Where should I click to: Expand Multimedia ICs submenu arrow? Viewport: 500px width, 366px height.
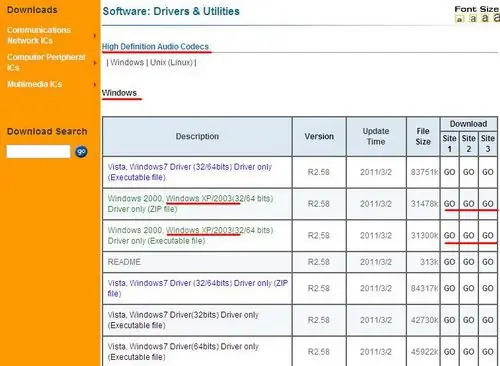pyautogui.click(x=95, y=84)
